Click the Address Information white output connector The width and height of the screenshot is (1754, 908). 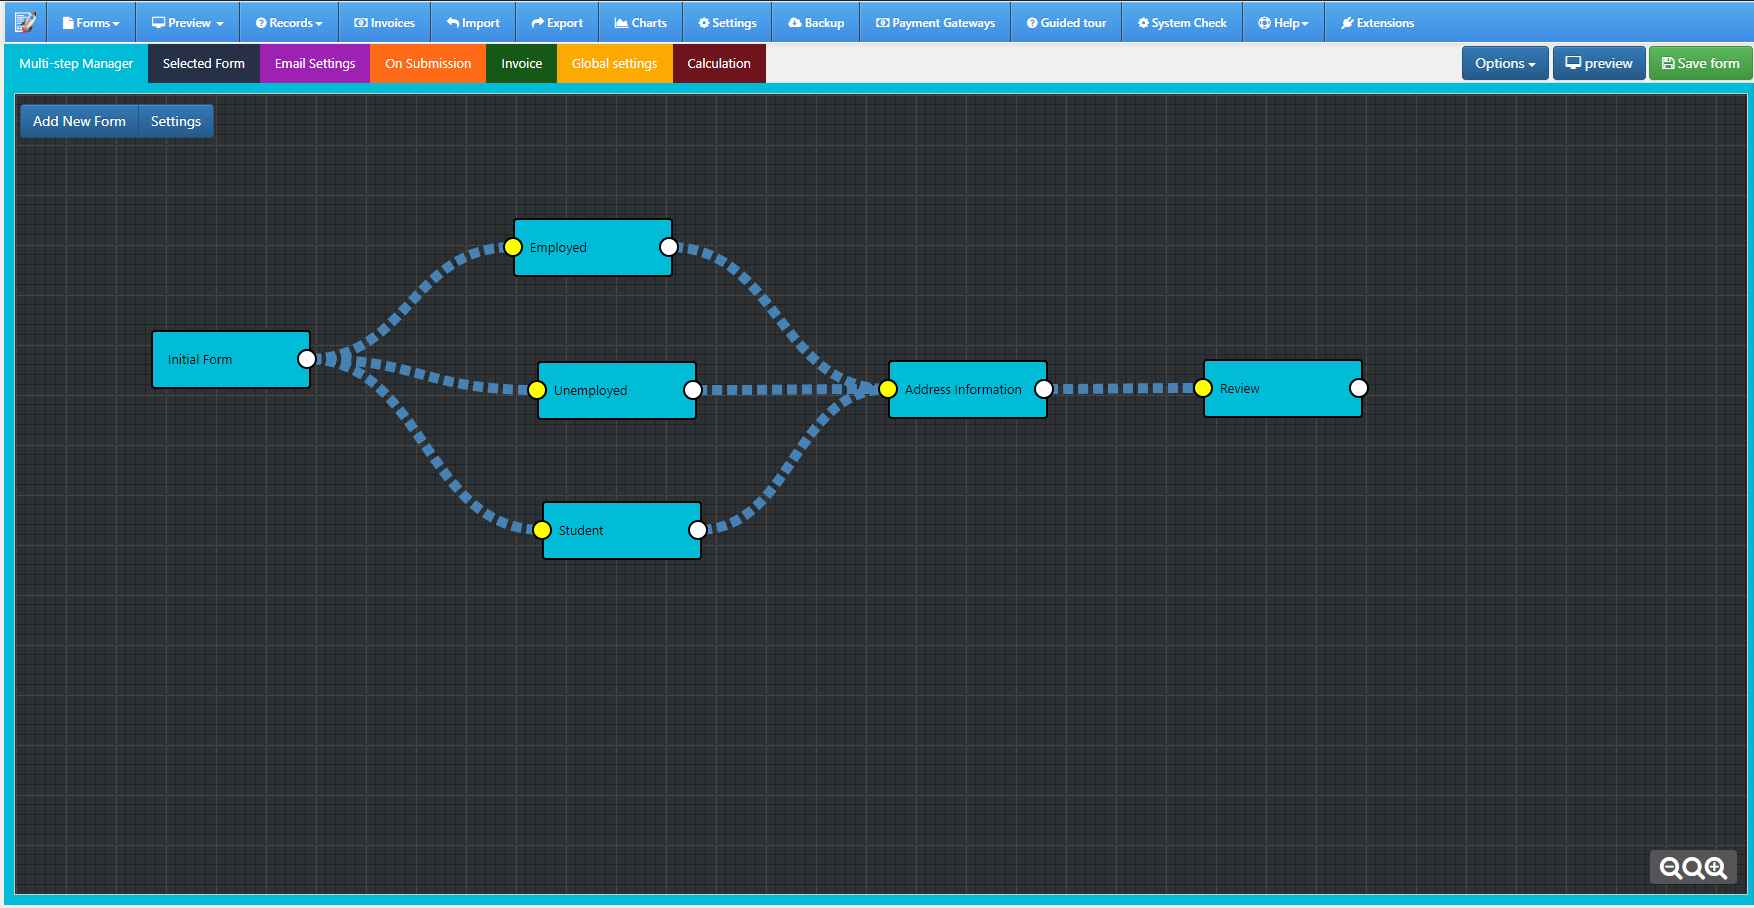[x=1044, y=389]
